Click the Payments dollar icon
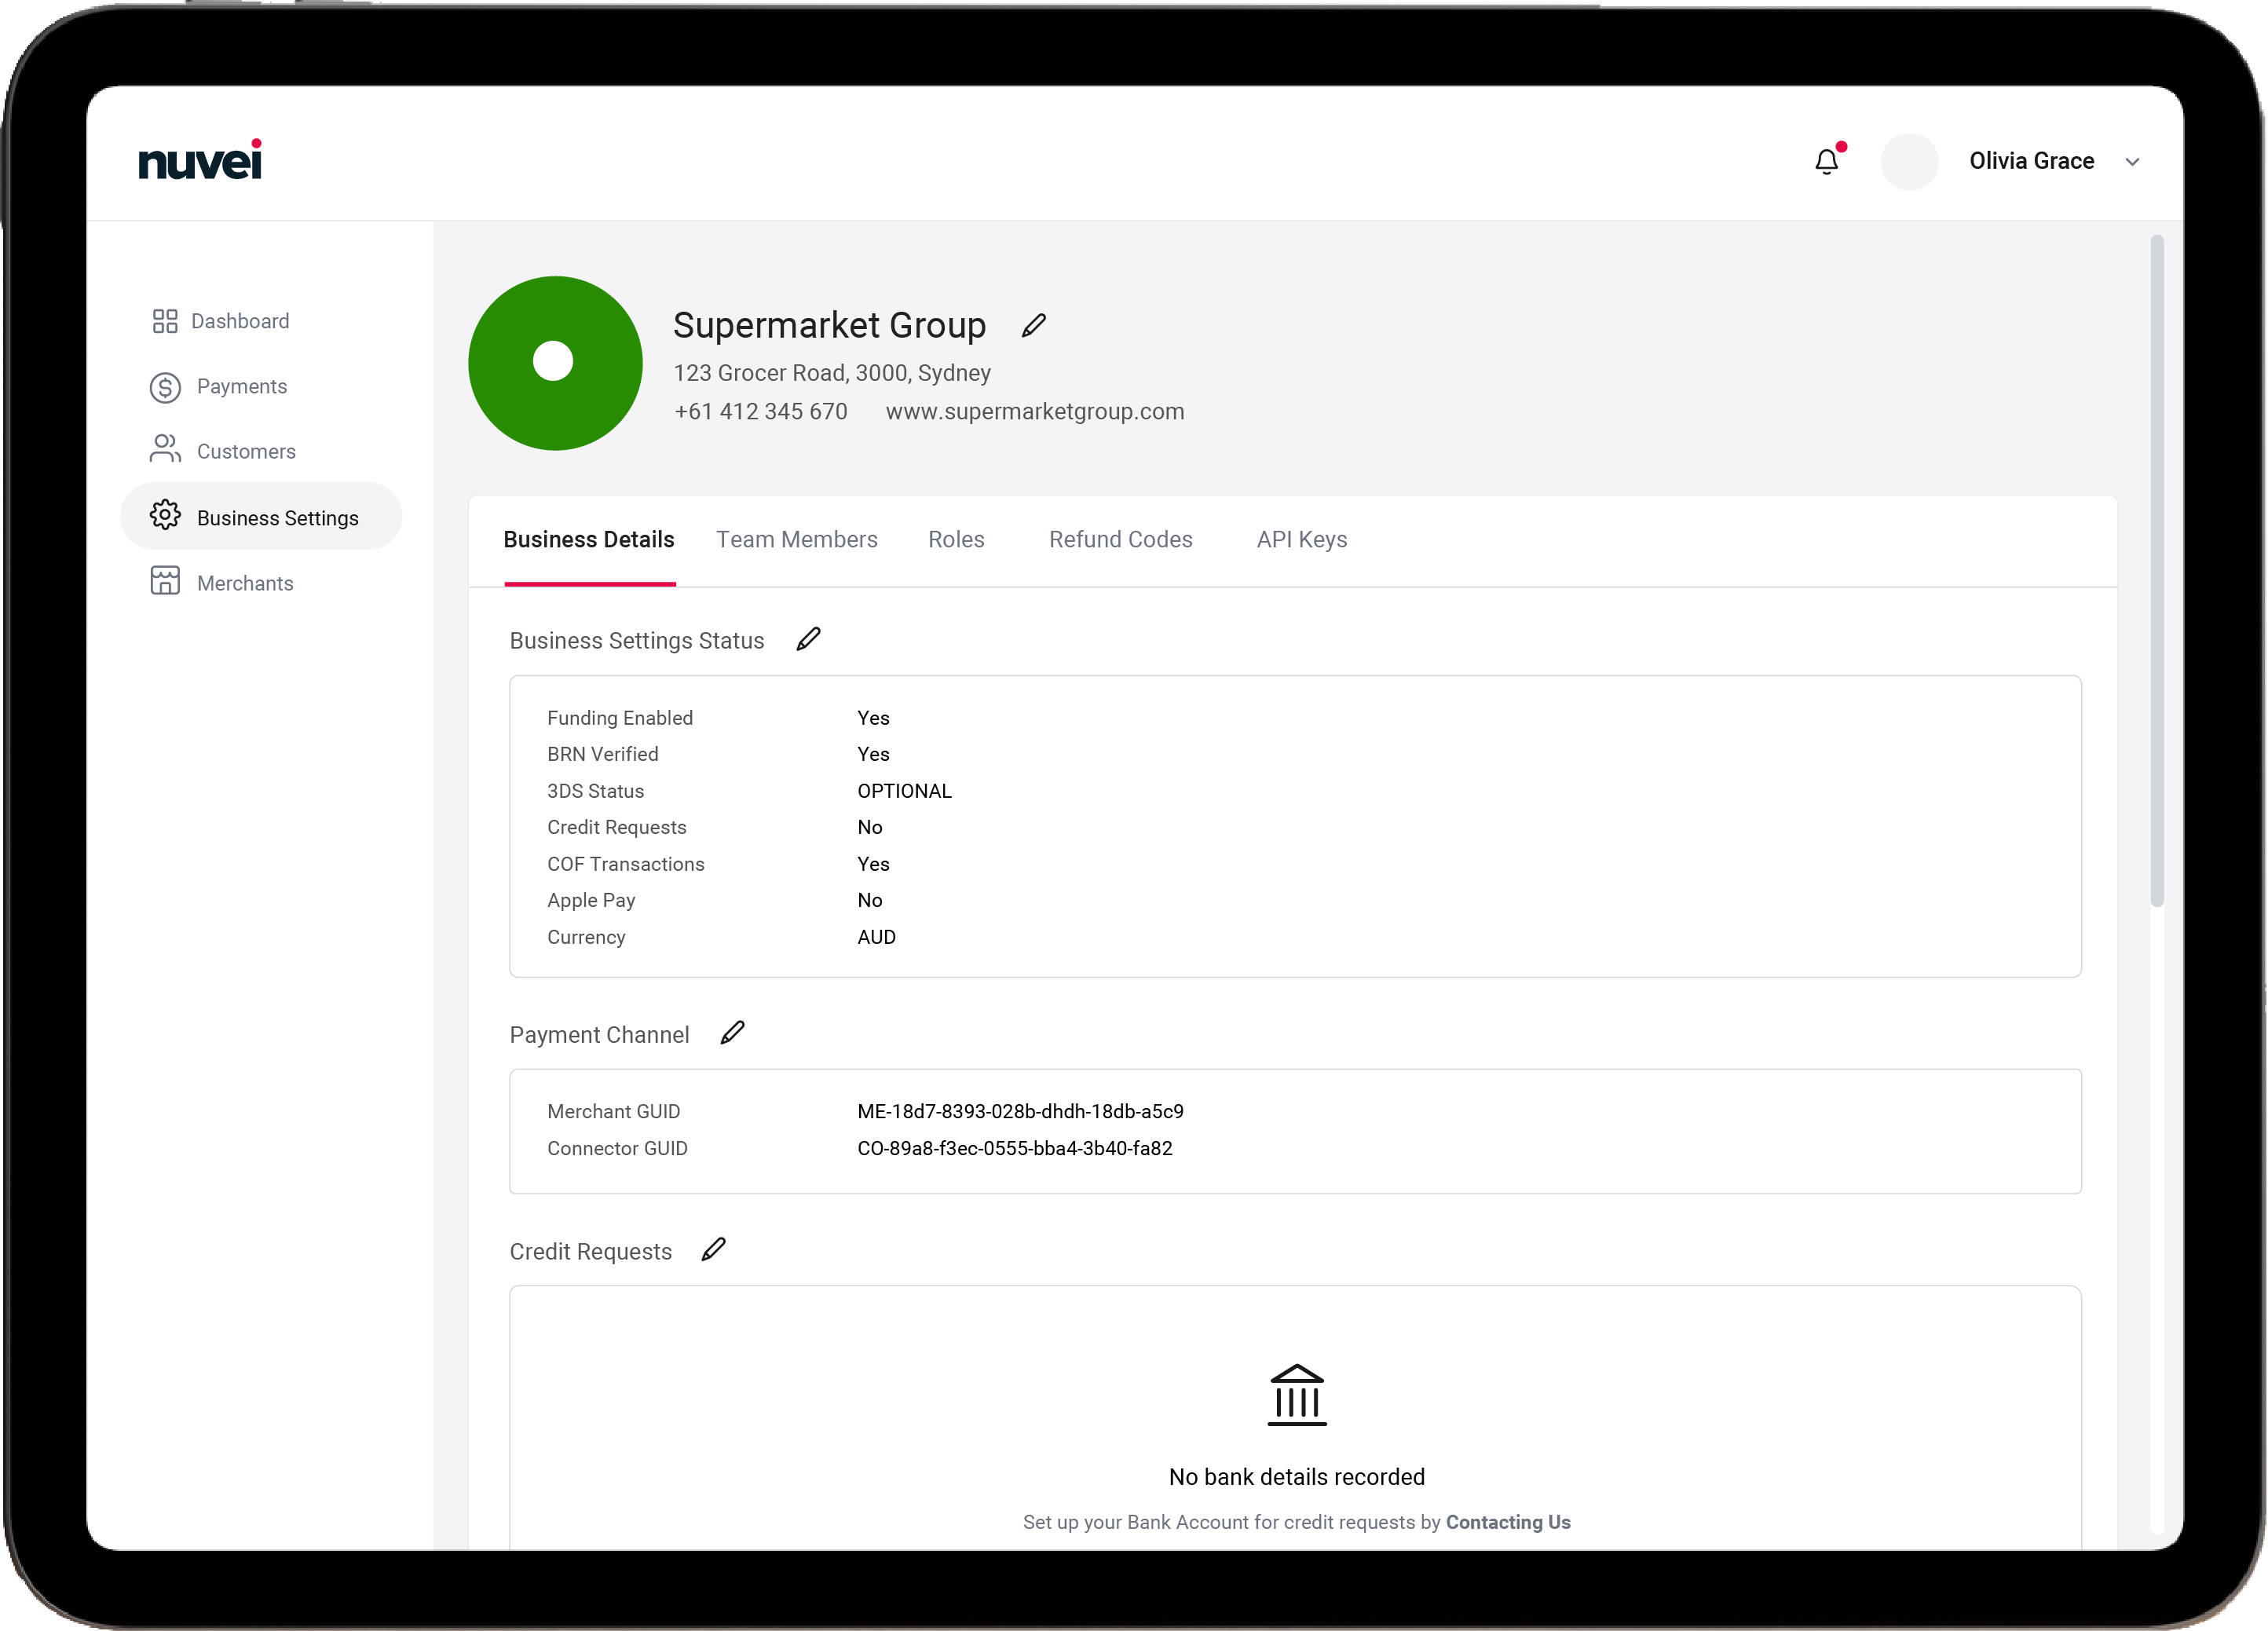The width and height of the screenshot is (2268, 1631). 165,387
